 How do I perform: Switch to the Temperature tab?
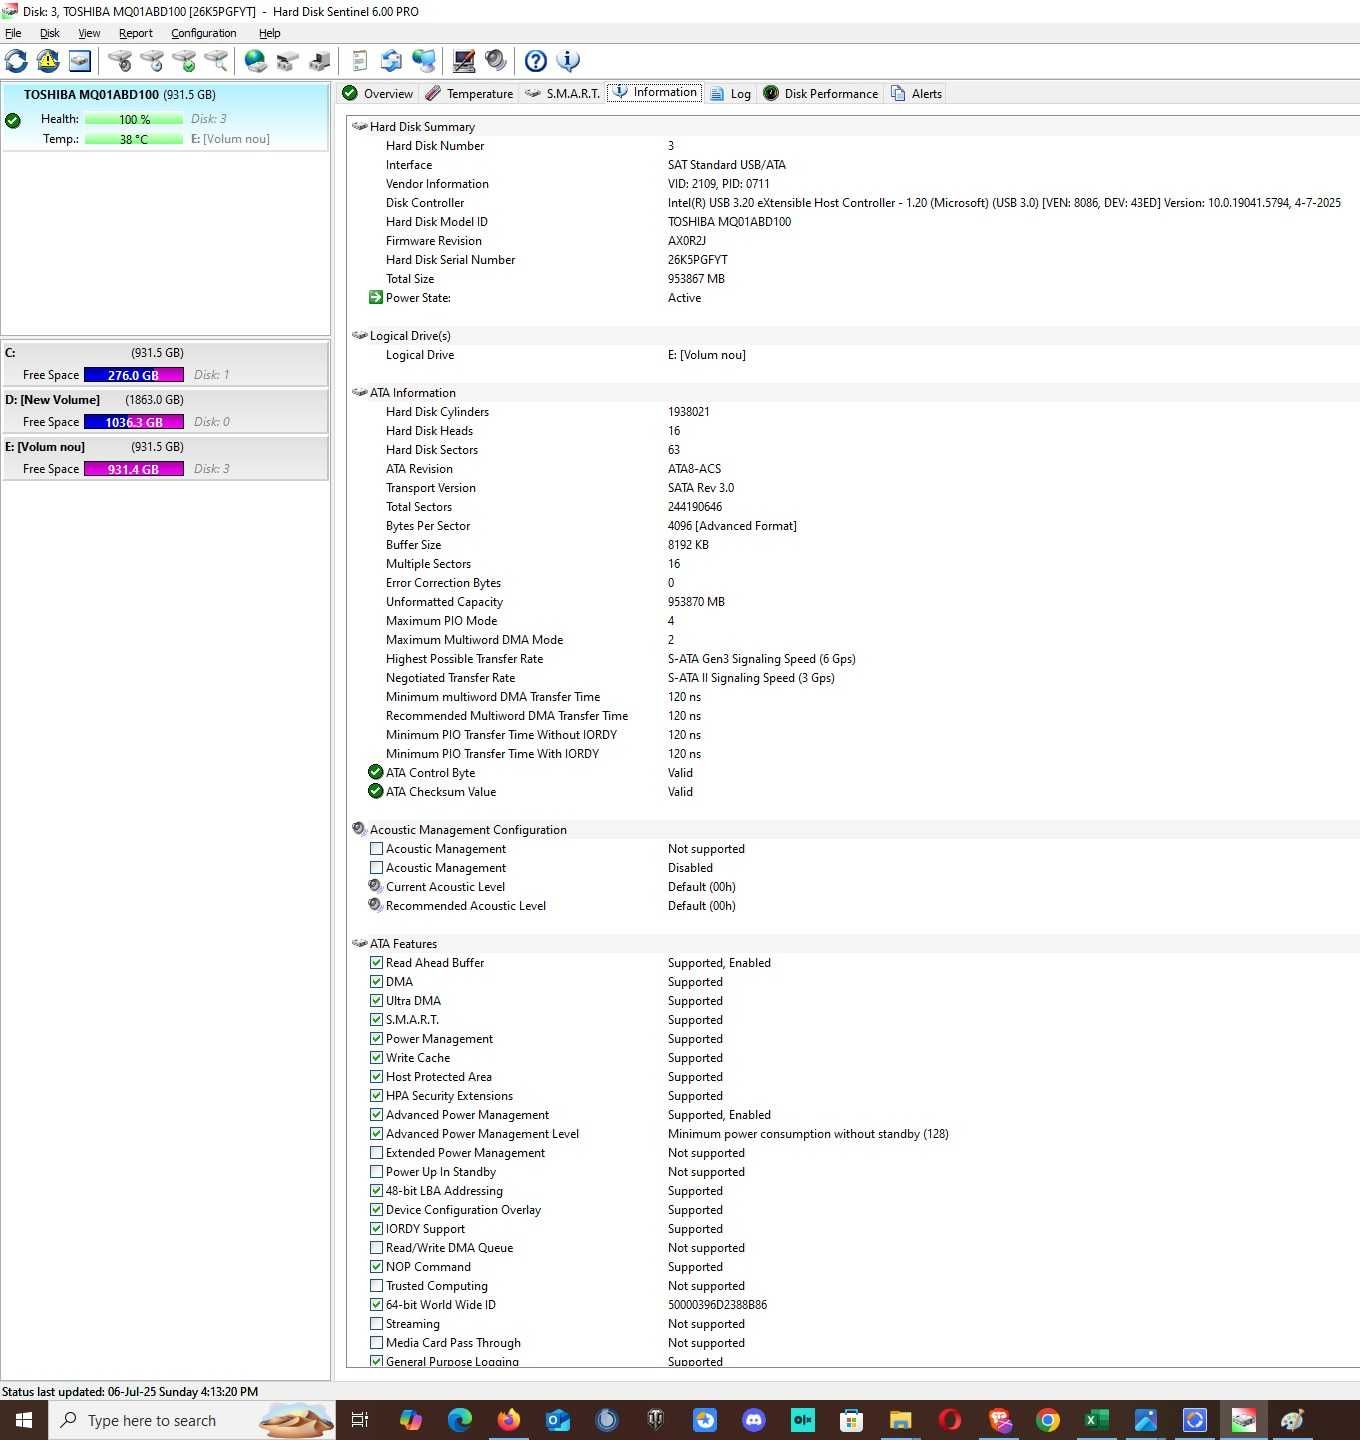point(469,93)
